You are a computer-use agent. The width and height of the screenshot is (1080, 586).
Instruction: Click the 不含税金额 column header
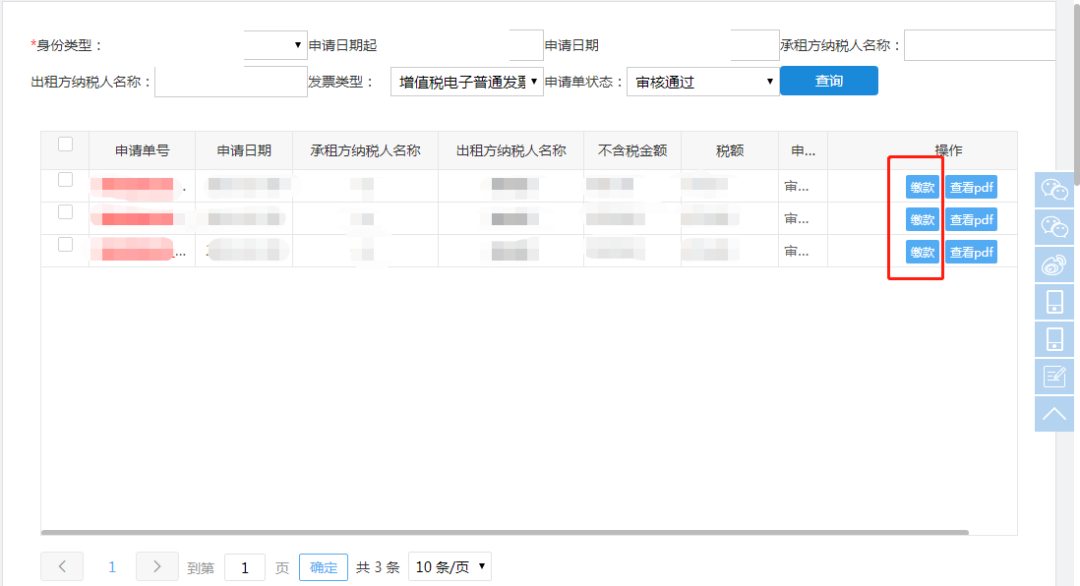tap(632, 151)
